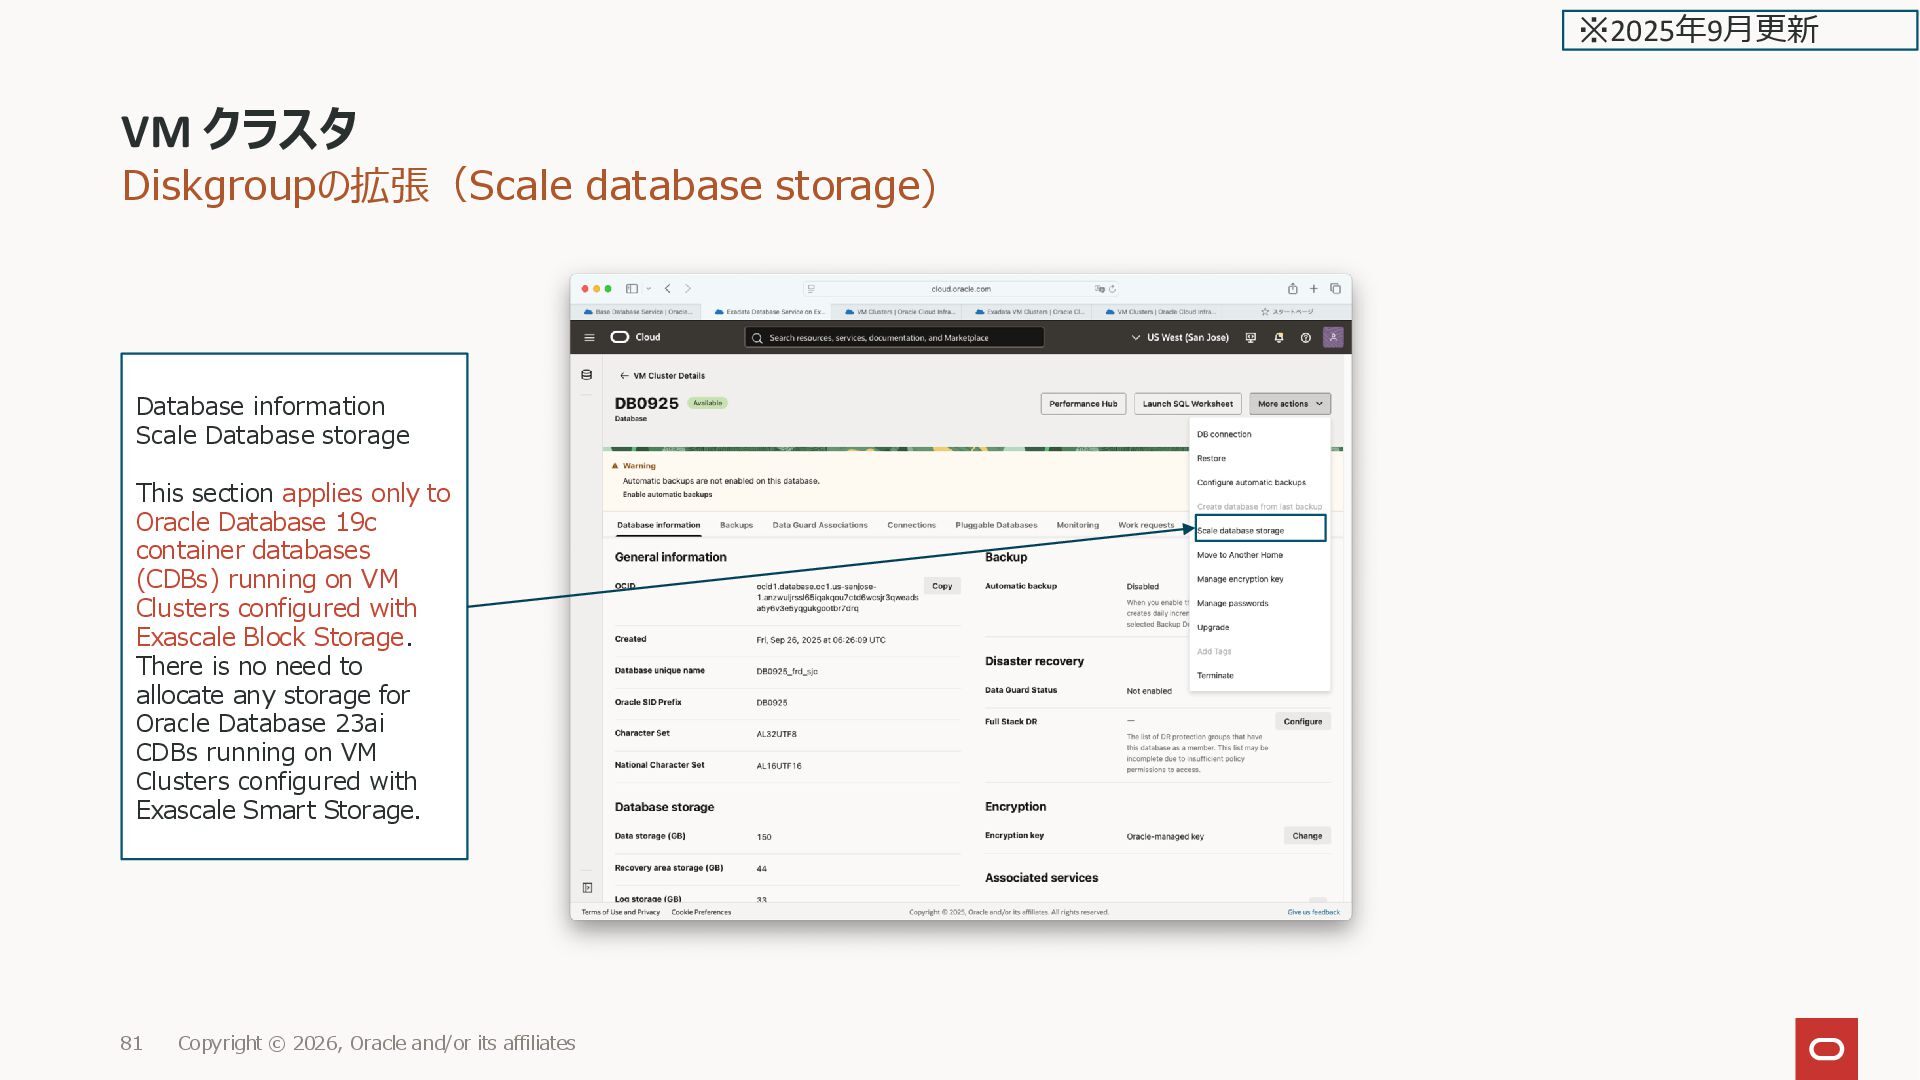Expand the More actions dropdown

point(1289,404)
